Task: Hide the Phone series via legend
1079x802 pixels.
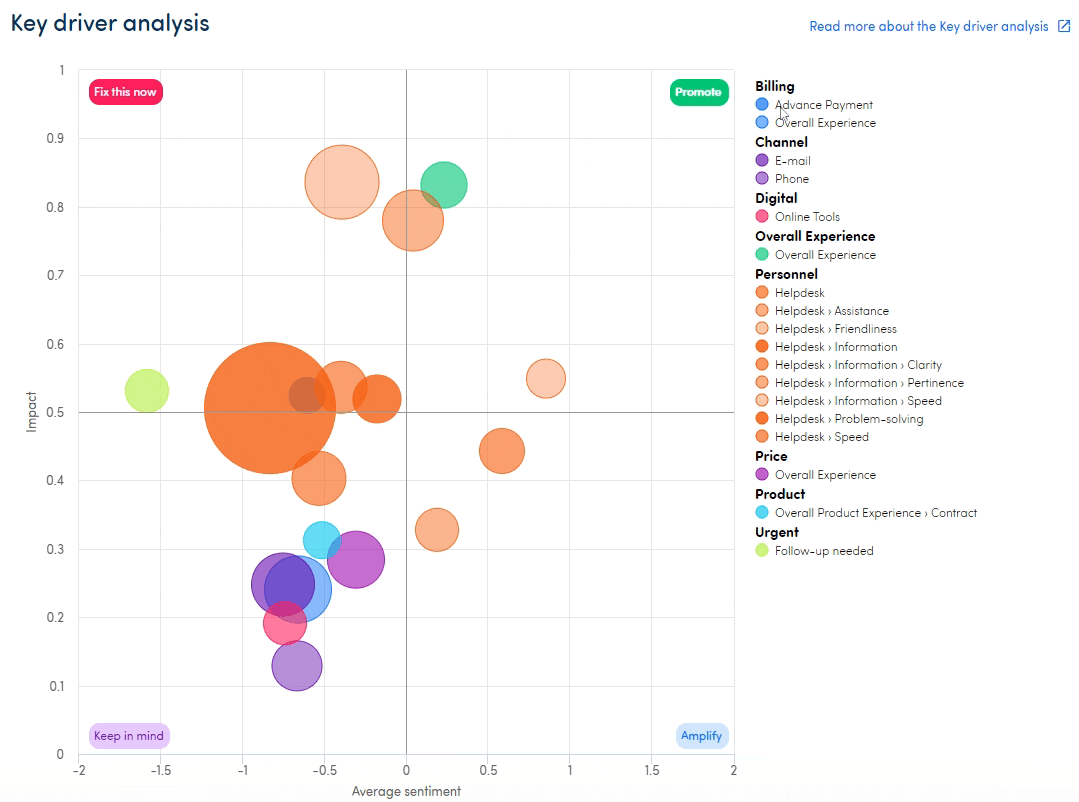Action: click(x=791, y=179)
